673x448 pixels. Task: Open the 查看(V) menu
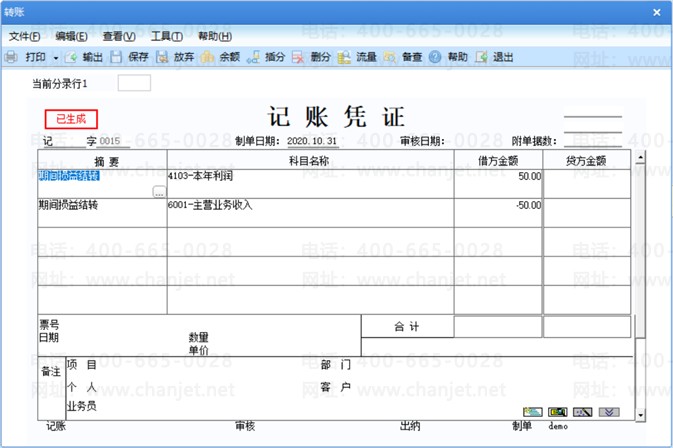tap(119, 36)
